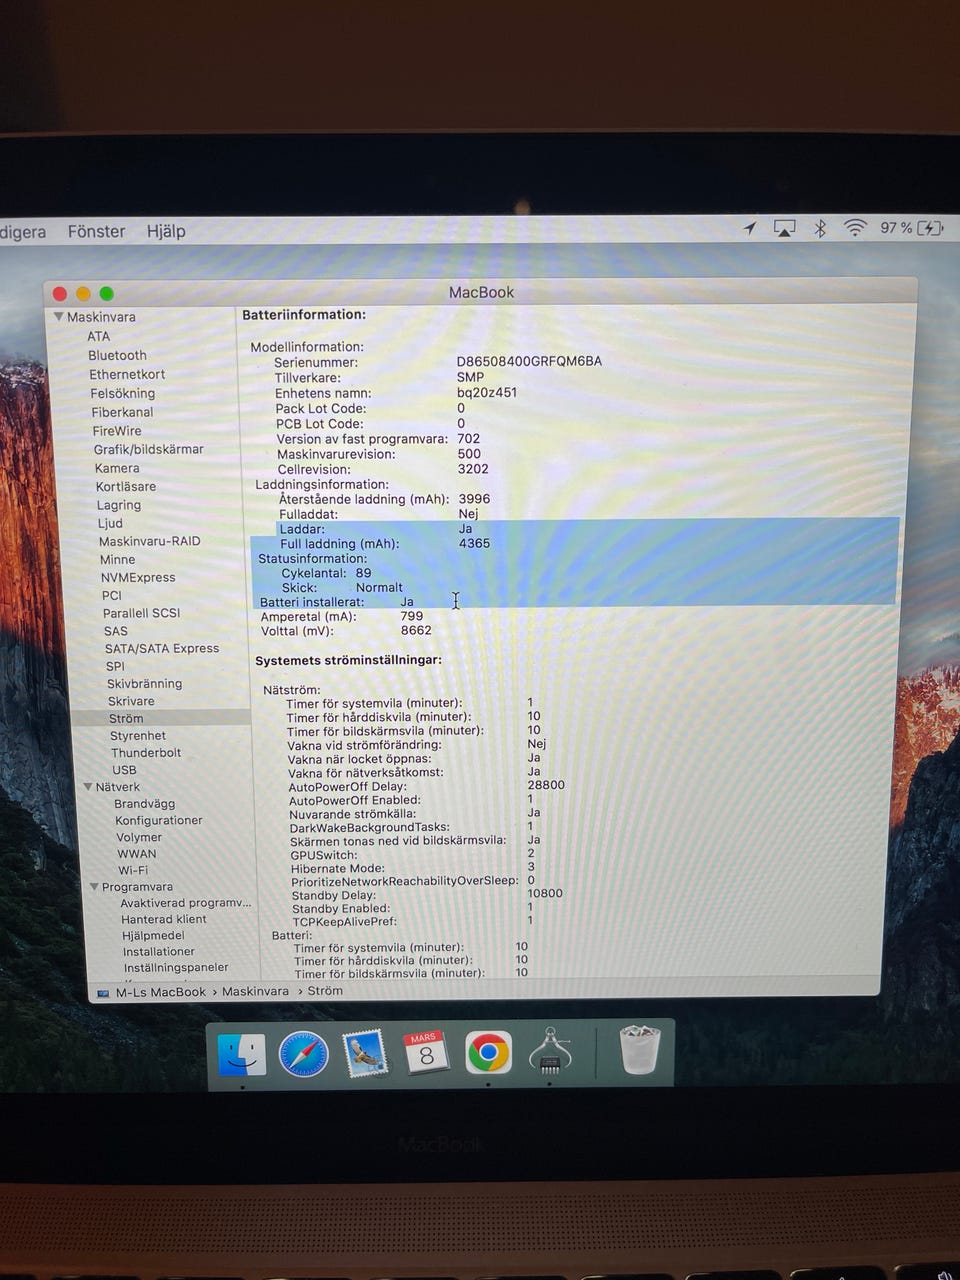
Task: Click Maskinvara in the path bar
Action: pos(255,991)
